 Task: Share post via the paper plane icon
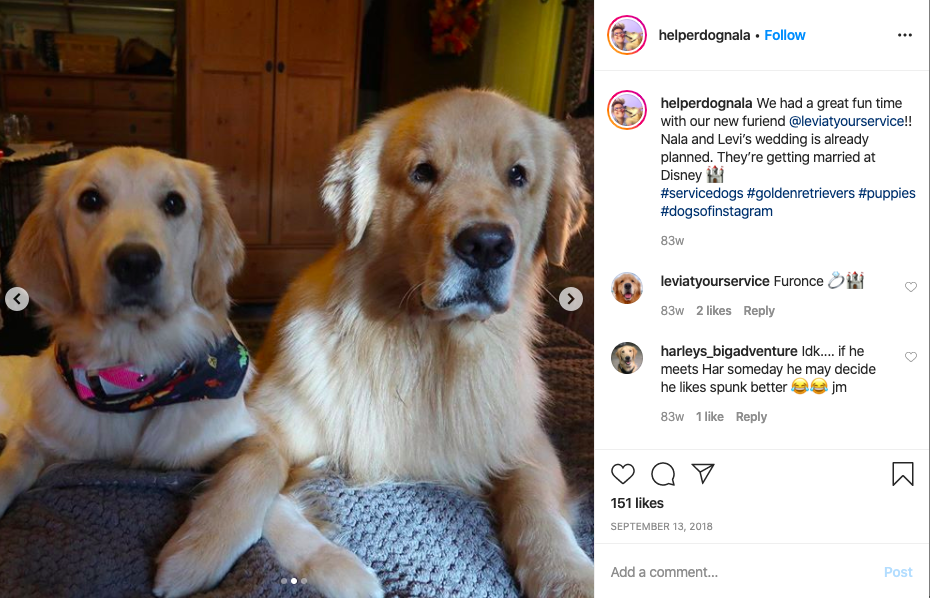pos(703,473)
